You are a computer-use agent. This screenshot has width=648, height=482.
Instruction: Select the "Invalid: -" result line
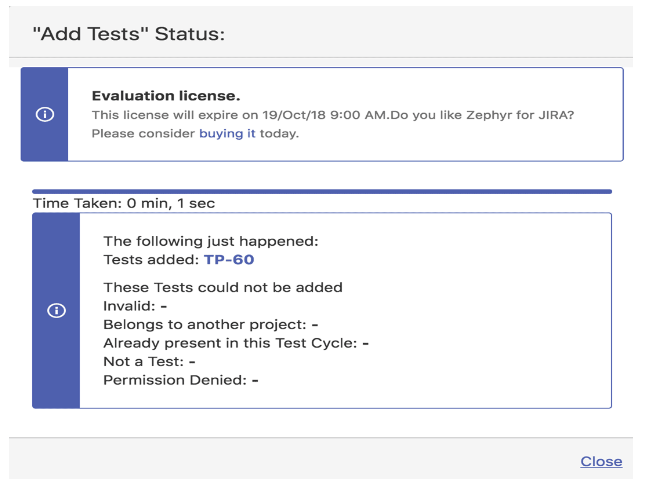point(135,306)
